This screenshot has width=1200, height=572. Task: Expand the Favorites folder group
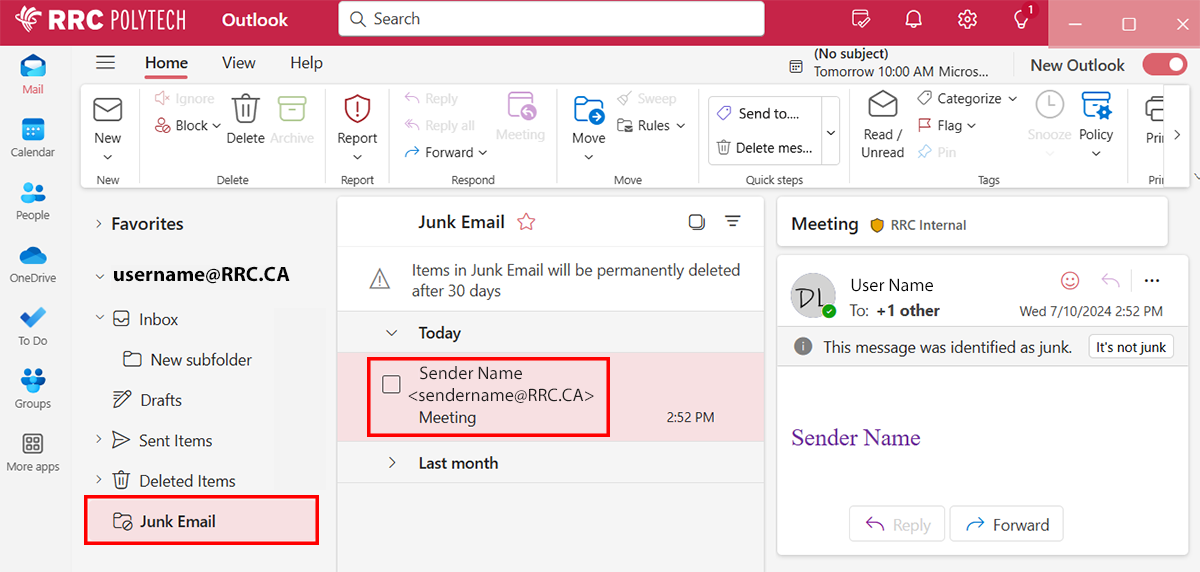click(x=99, y=224)
